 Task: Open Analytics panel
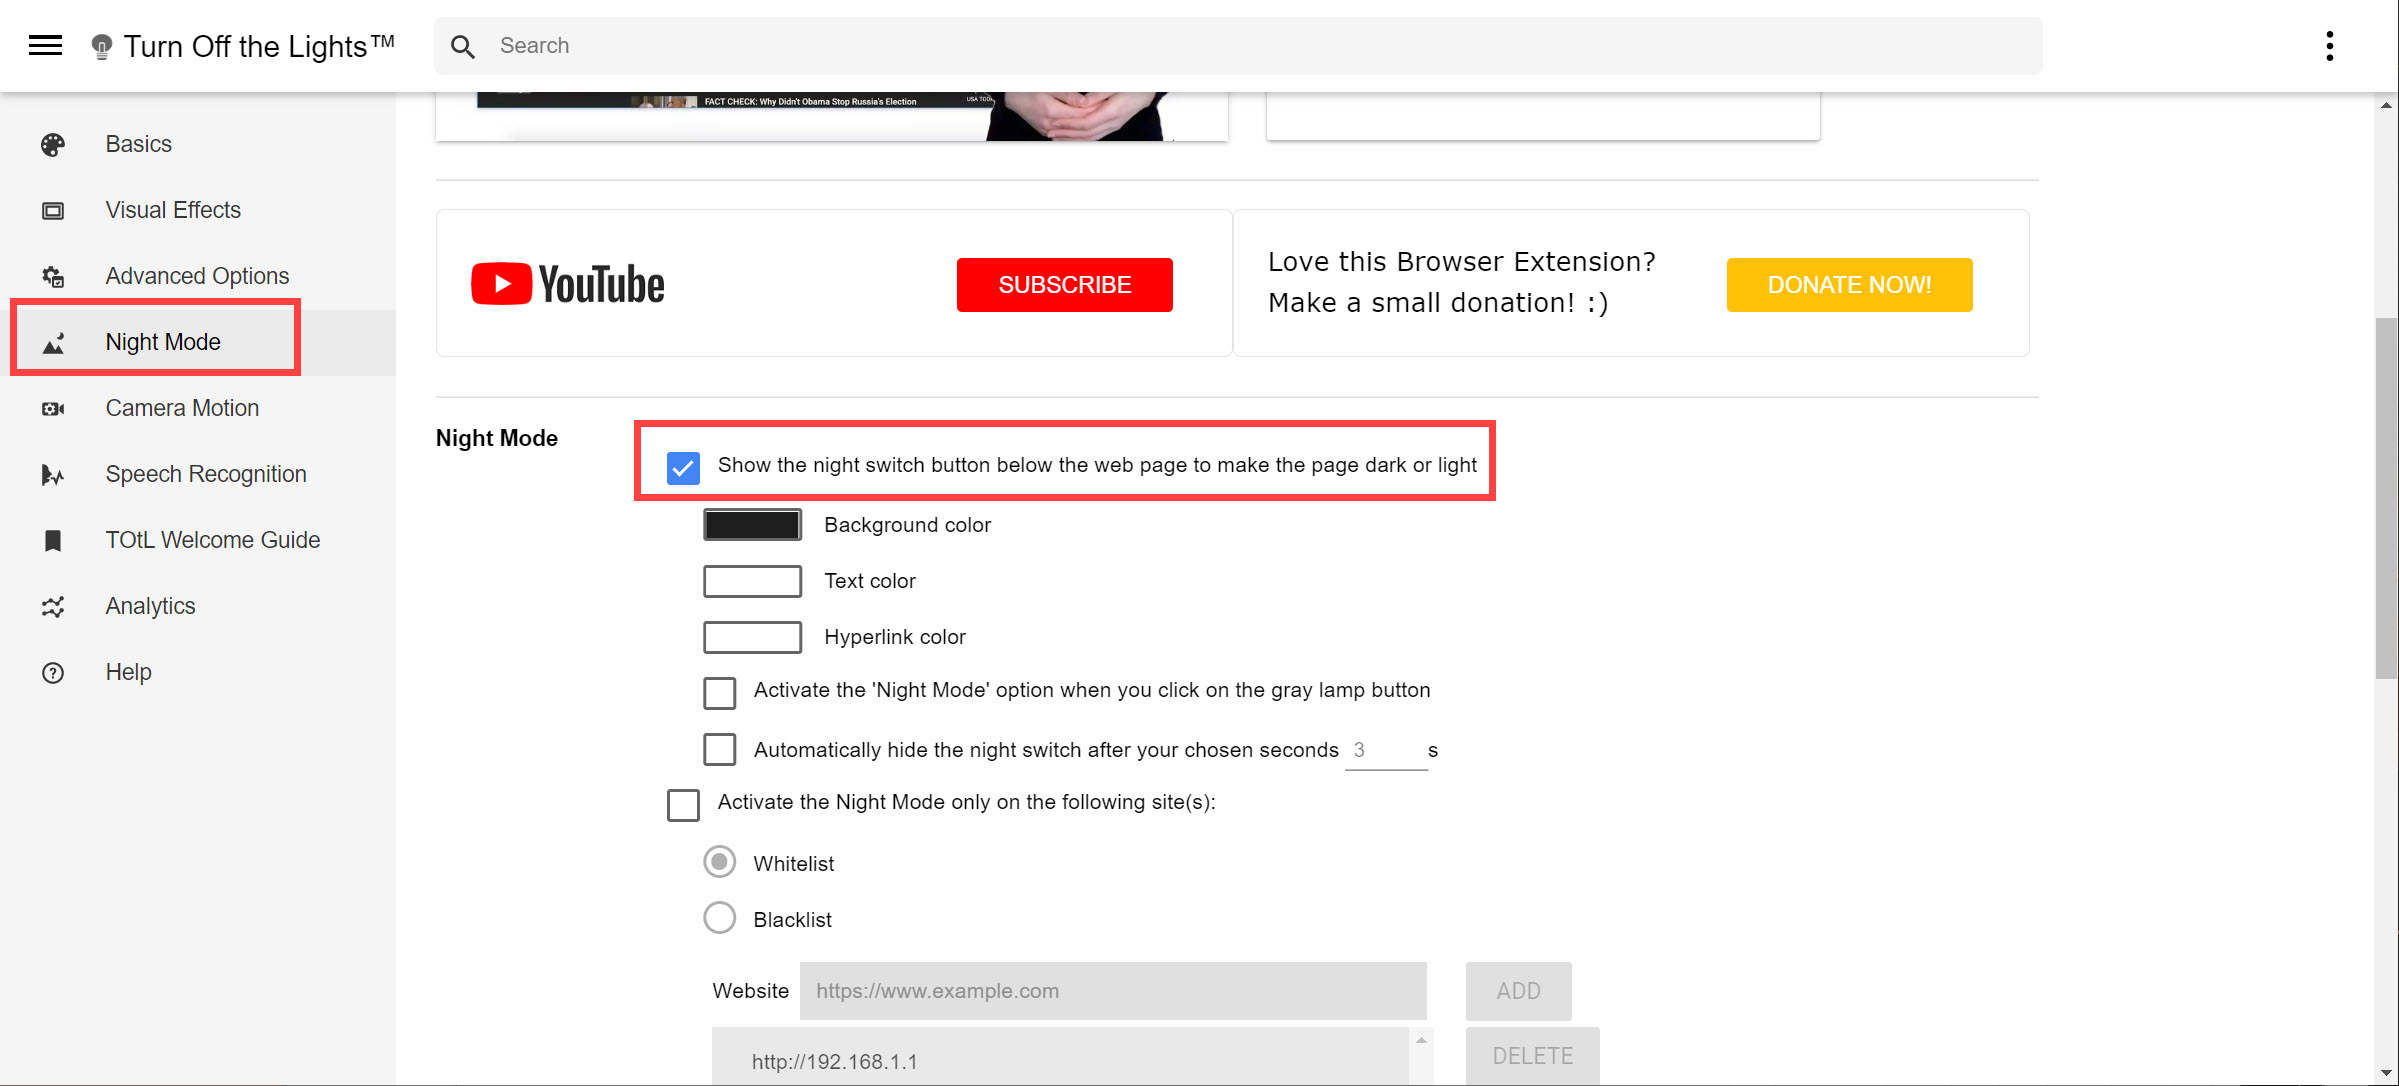(x=150, y=606)
